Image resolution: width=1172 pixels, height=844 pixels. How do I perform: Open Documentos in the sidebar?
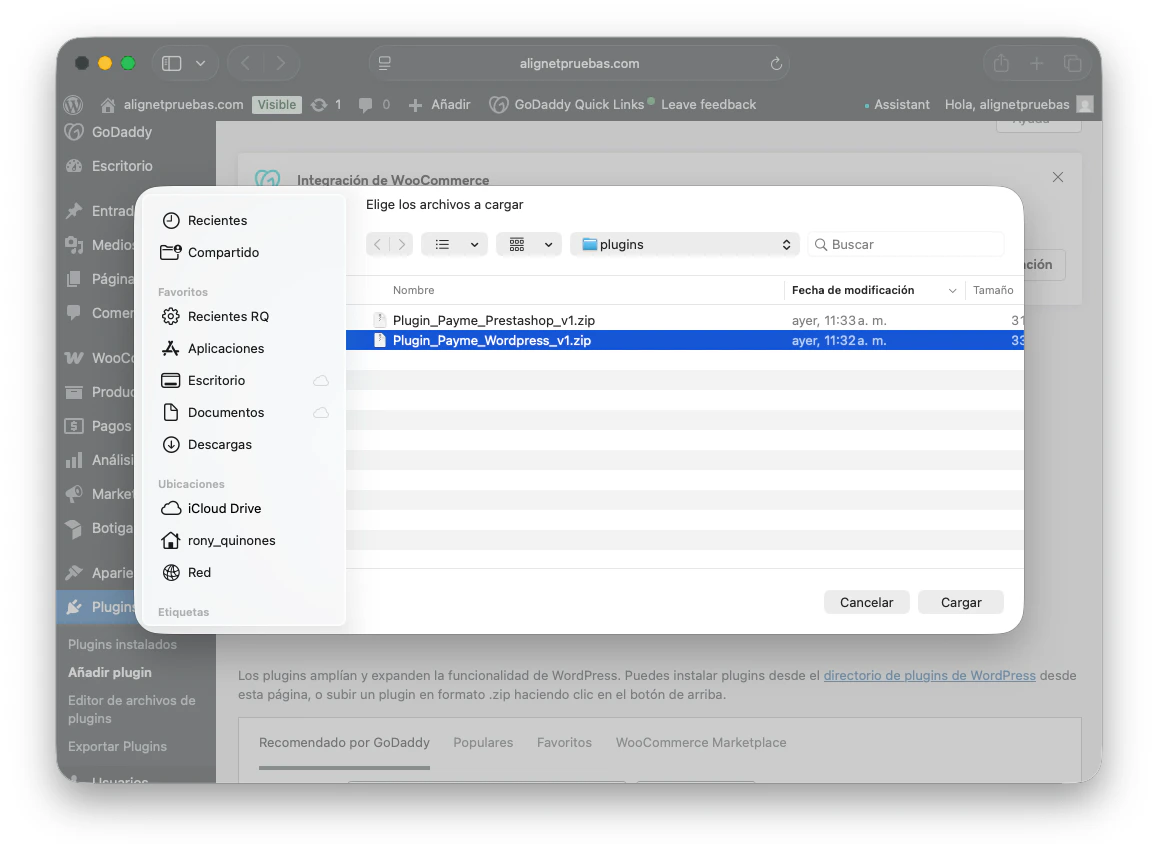(x=213, y=413)
